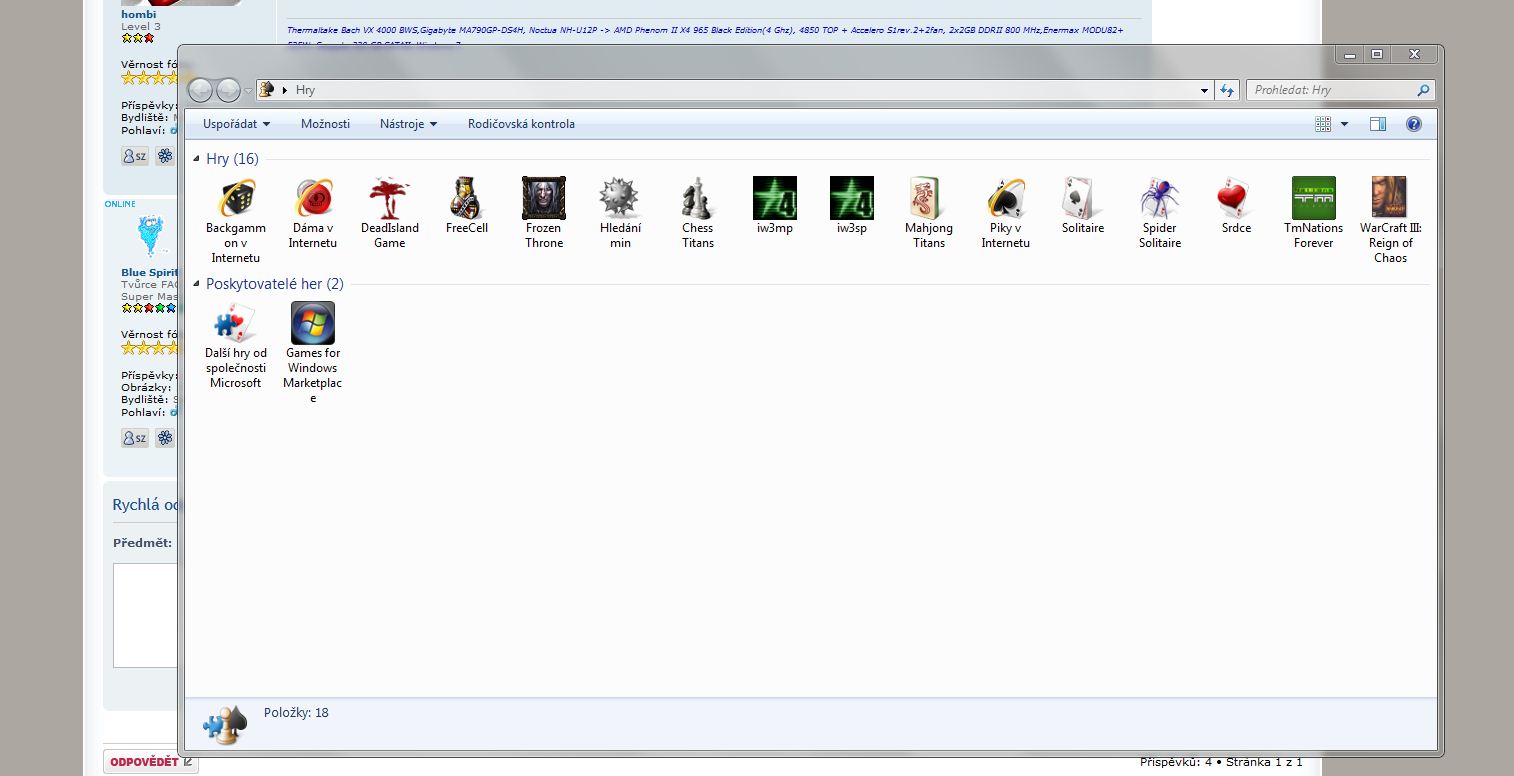Click the Možnosti toolbar item
Image resolution: width=1514 pixels, height=776 pixels.
coord(325,124)
